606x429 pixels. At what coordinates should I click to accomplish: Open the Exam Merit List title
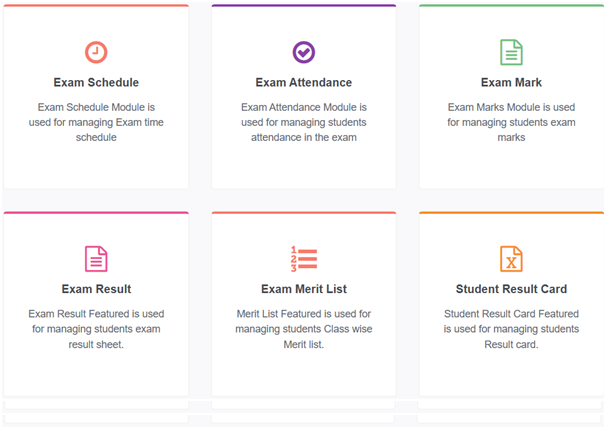(304, 289)
